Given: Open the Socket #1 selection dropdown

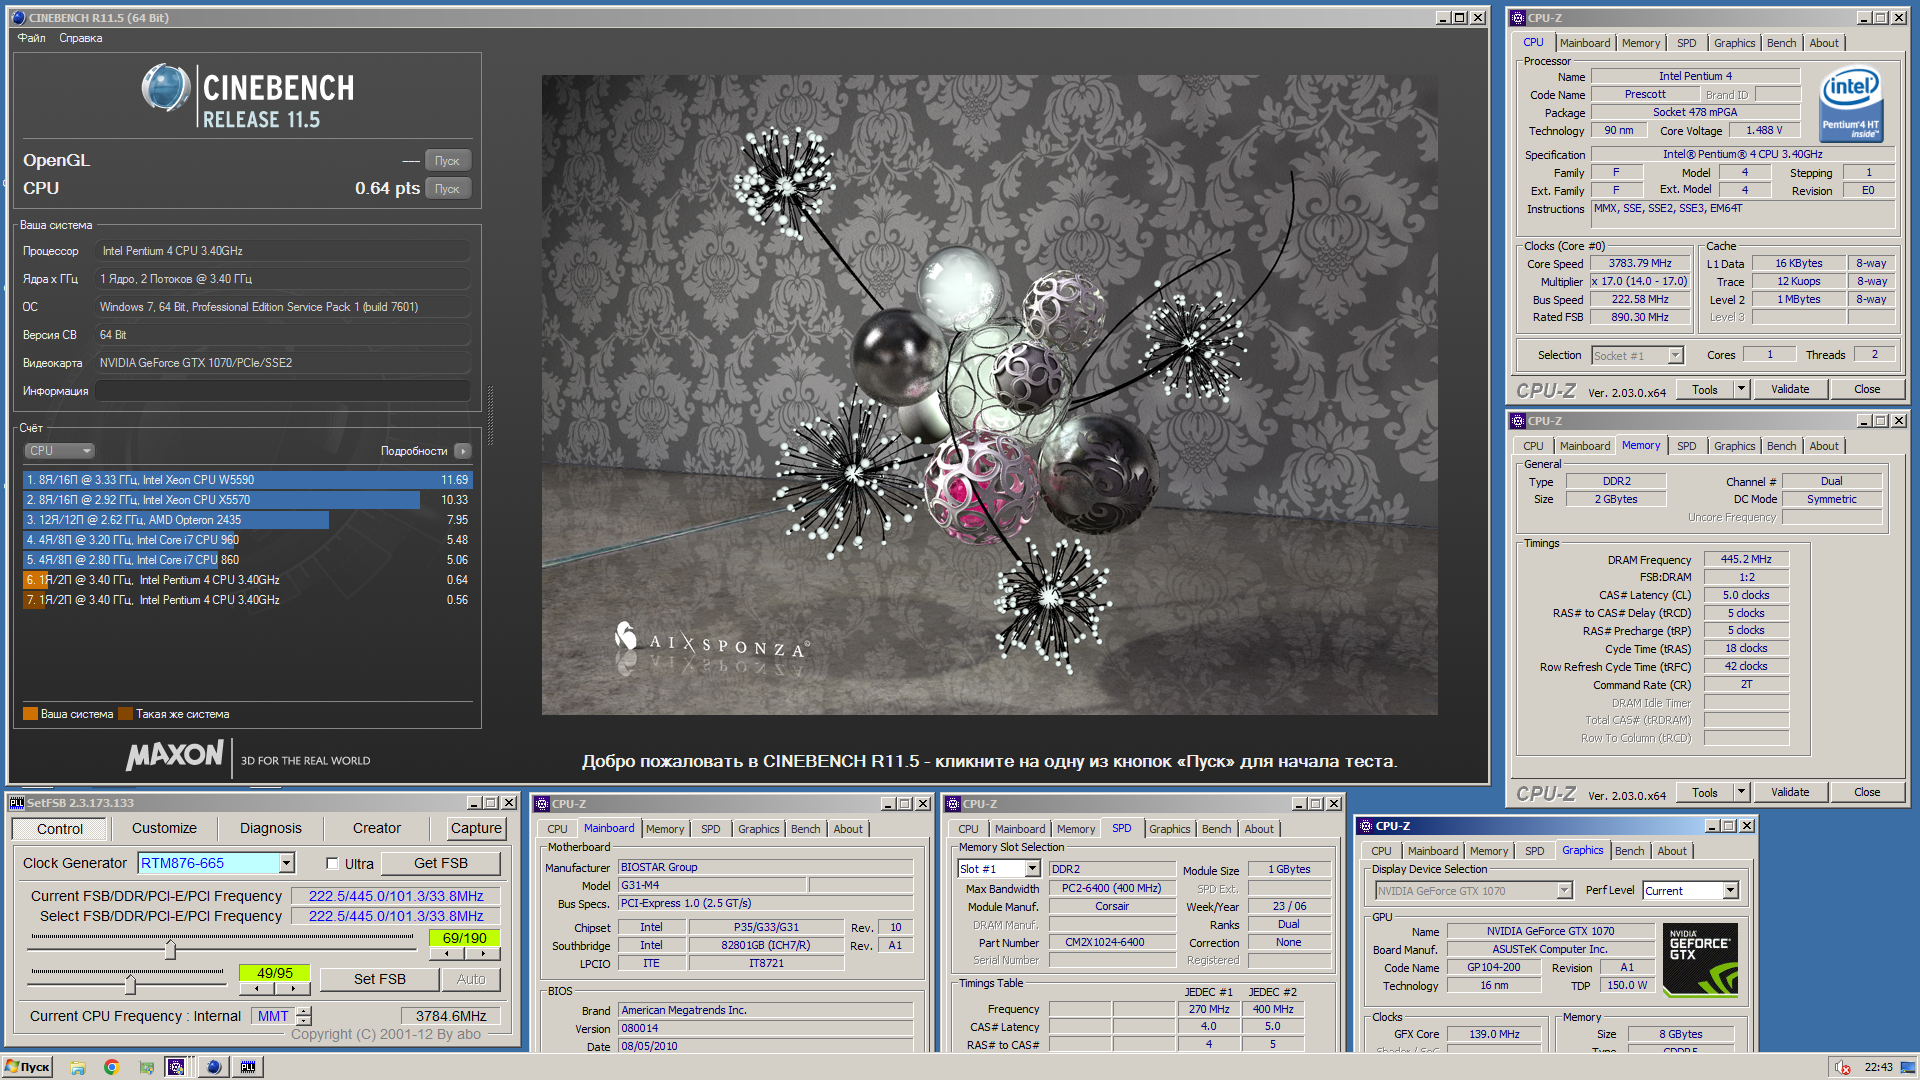Looking at the screenshot, I should point(1676,355).
